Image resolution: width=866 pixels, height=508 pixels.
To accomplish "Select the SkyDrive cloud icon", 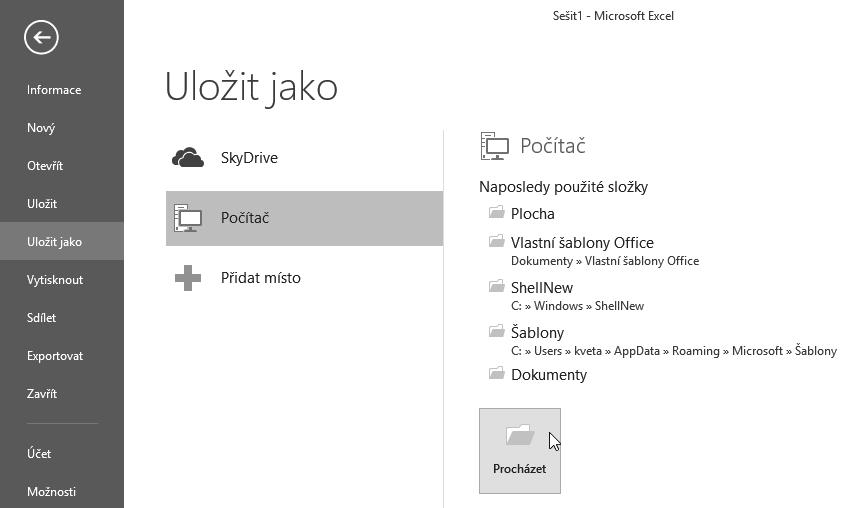I will (x=188, y=158).
